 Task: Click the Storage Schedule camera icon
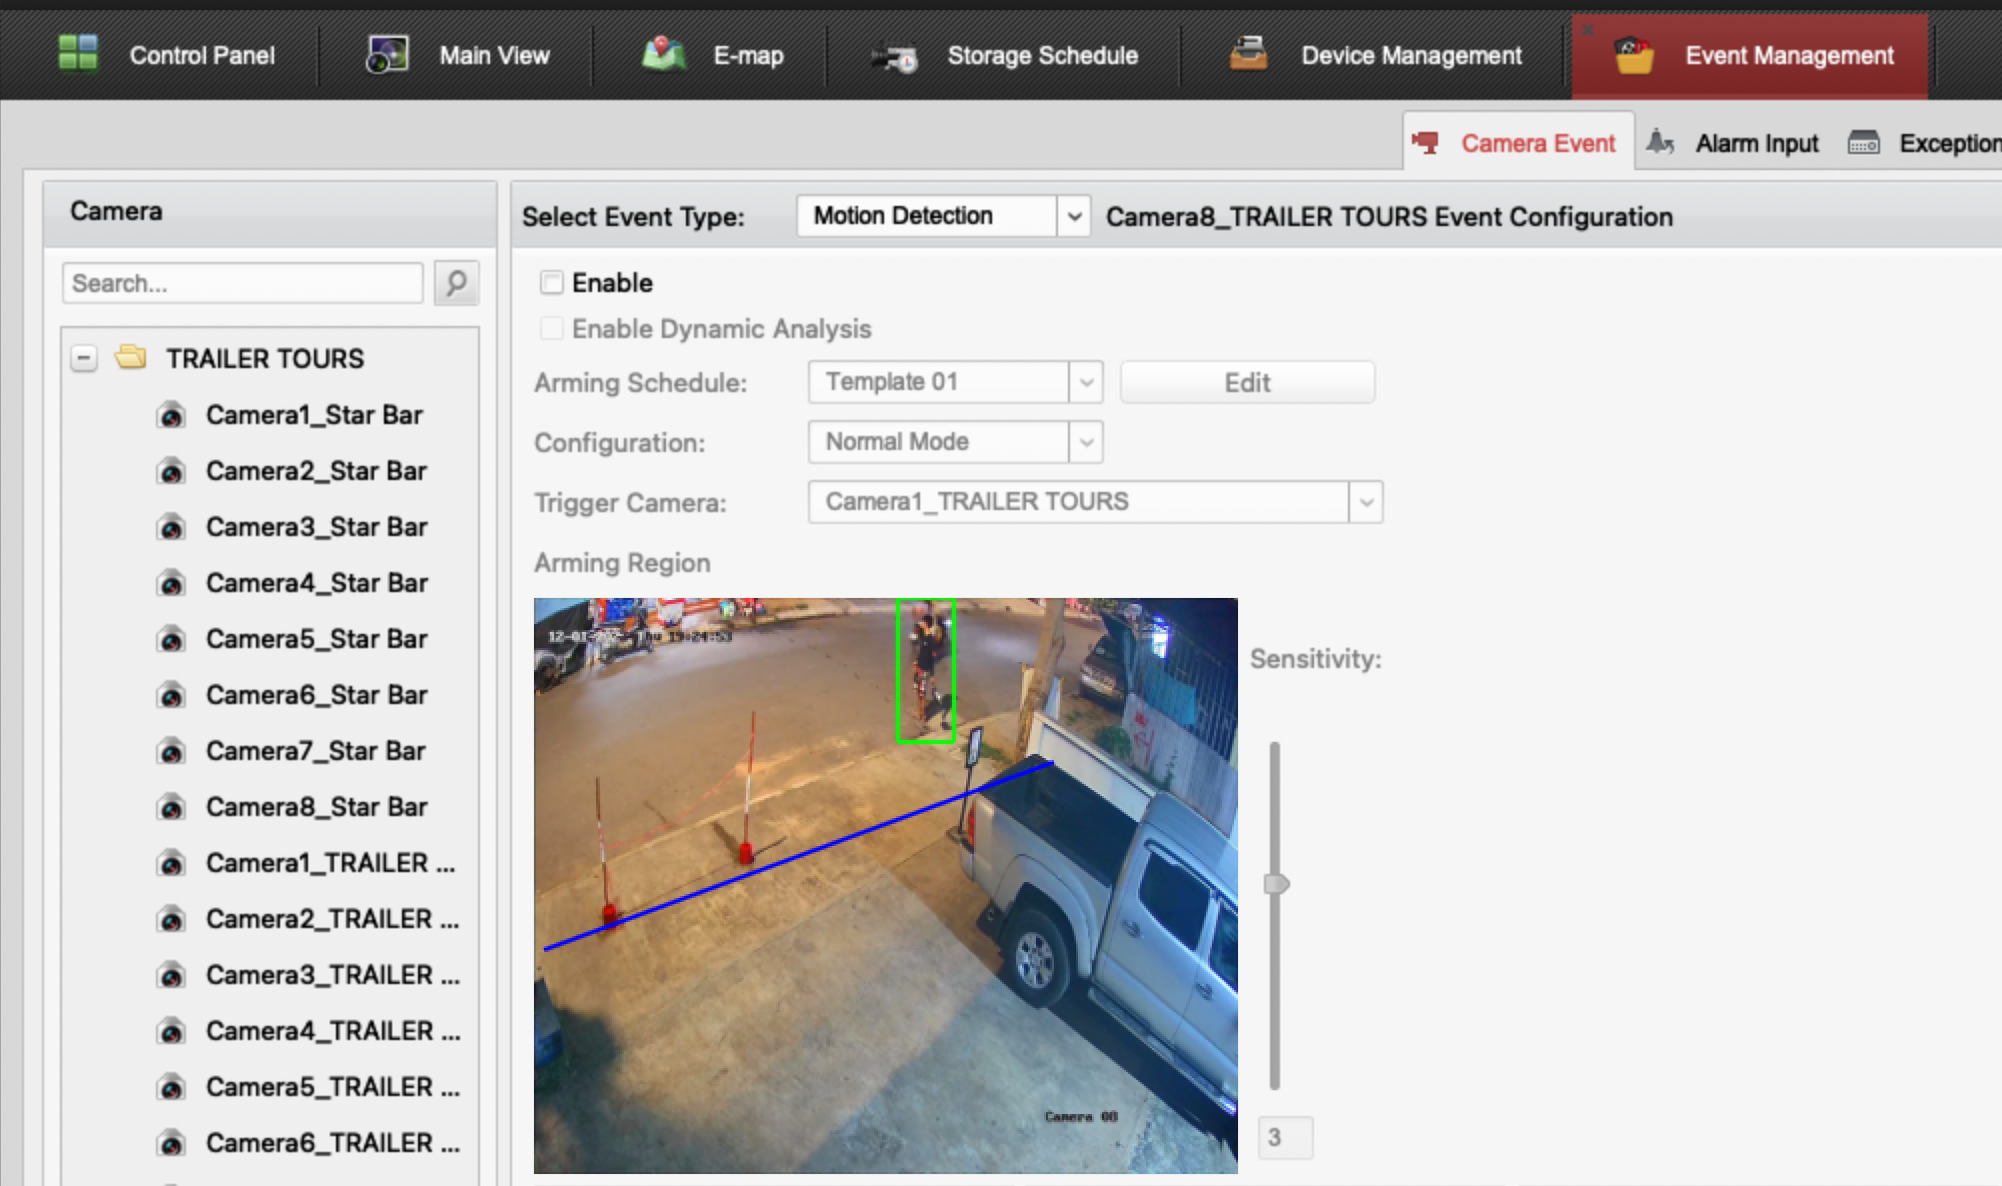click(x=893, y=56)
